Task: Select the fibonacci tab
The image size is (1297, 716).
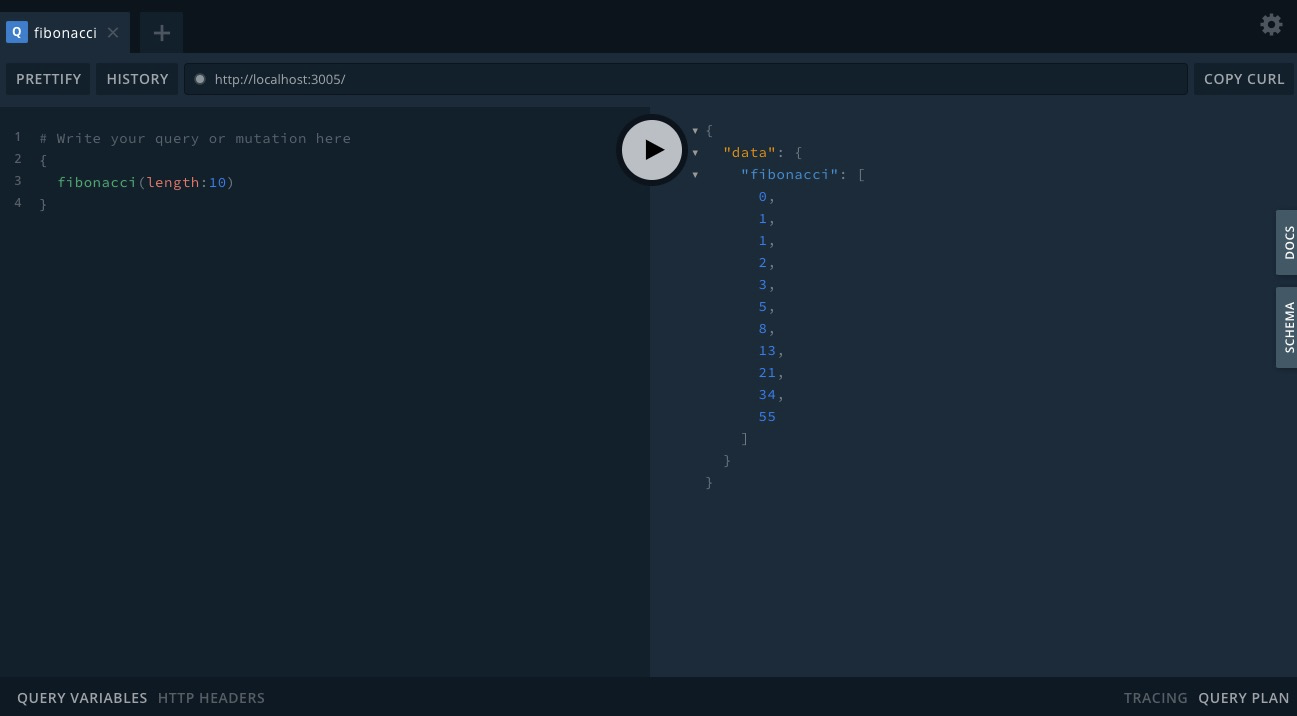Action: (65, 33)
